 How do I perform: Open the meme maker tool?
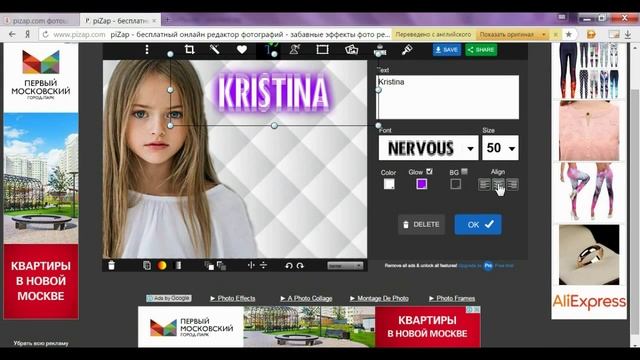380,50
